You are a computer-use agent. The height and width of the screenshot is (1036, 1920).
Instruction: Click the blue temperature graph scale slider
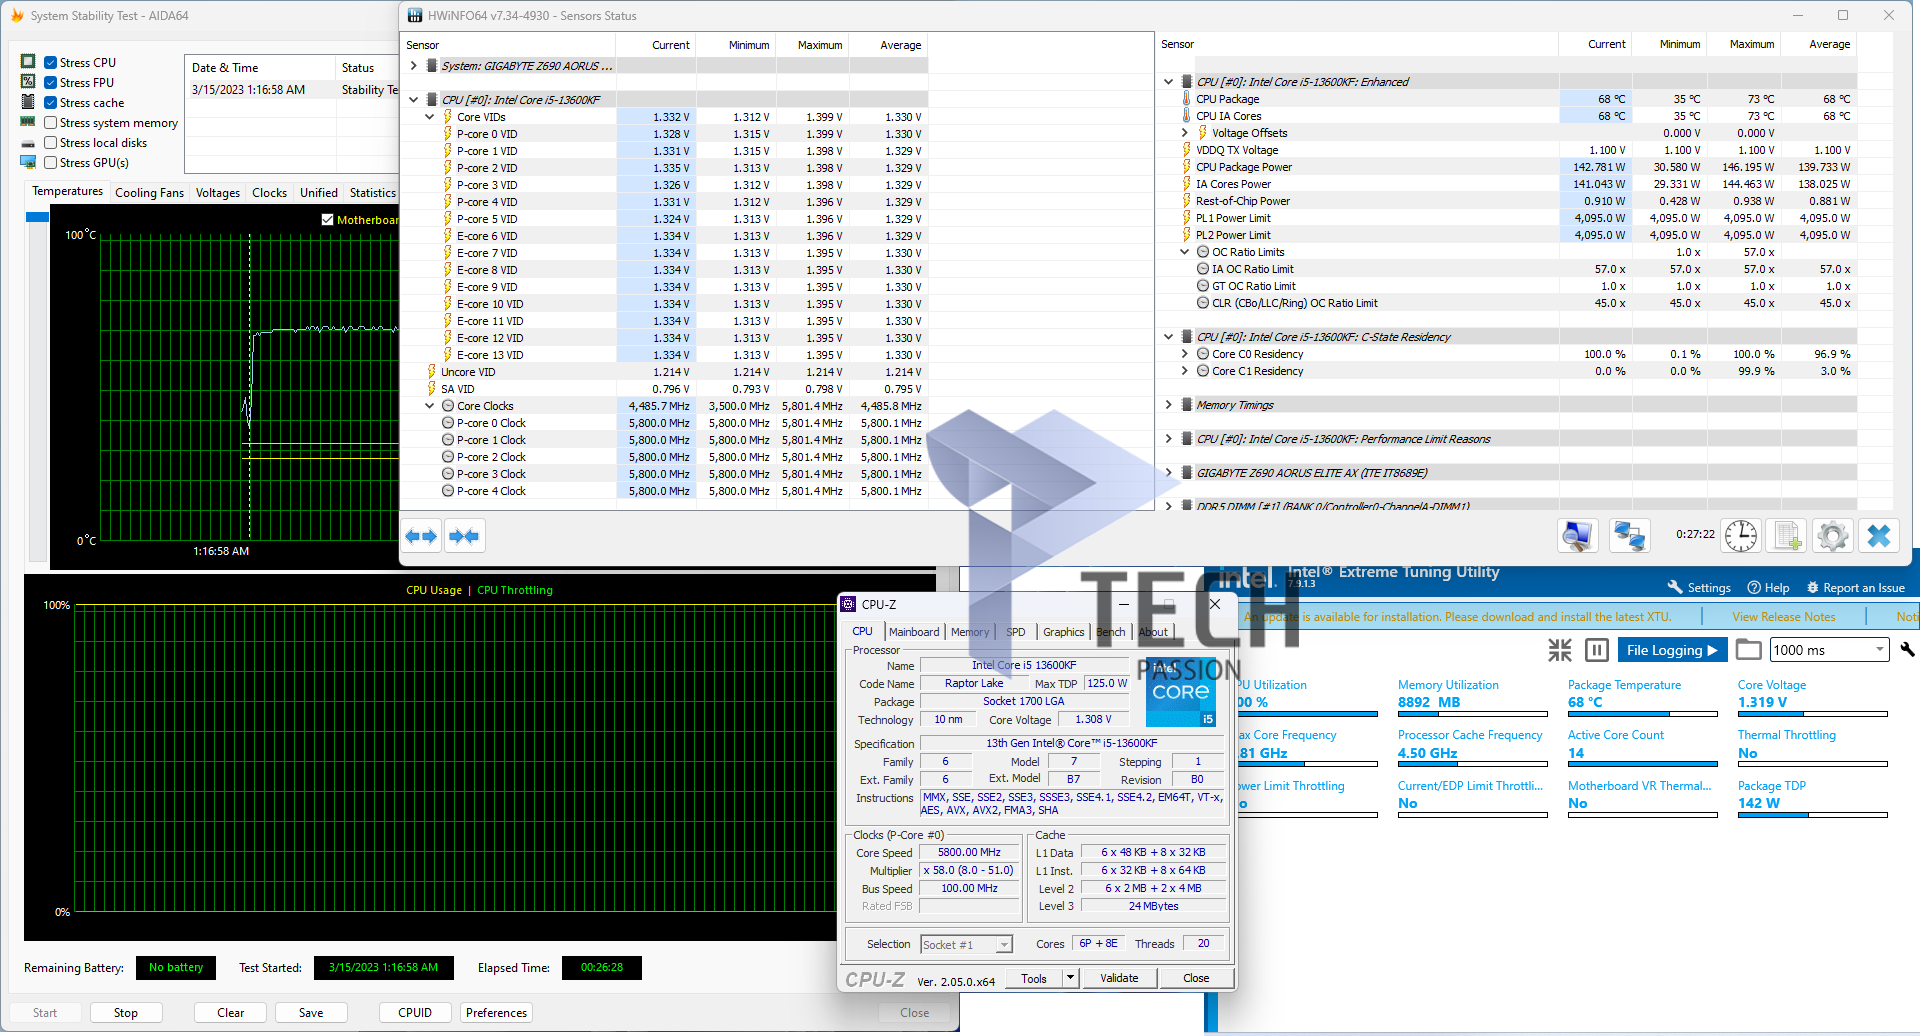click(37, 217)
